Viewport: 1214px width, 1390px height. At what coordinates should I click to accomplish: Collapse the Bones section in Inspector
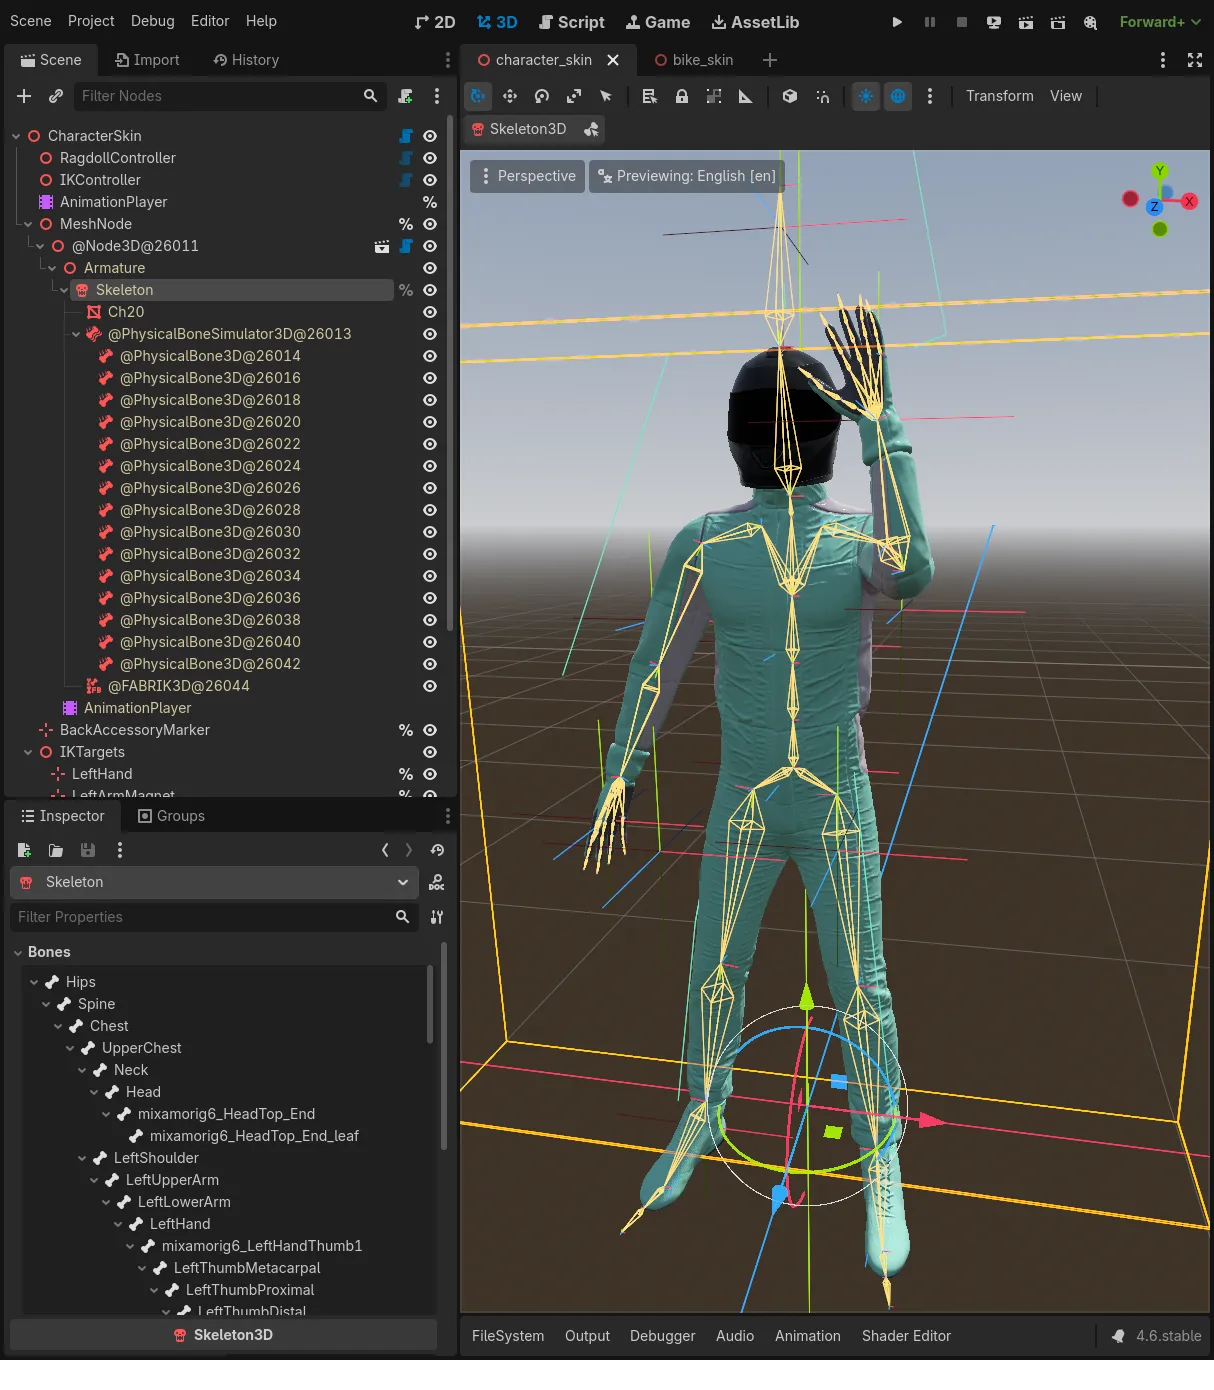coord(18,952)
